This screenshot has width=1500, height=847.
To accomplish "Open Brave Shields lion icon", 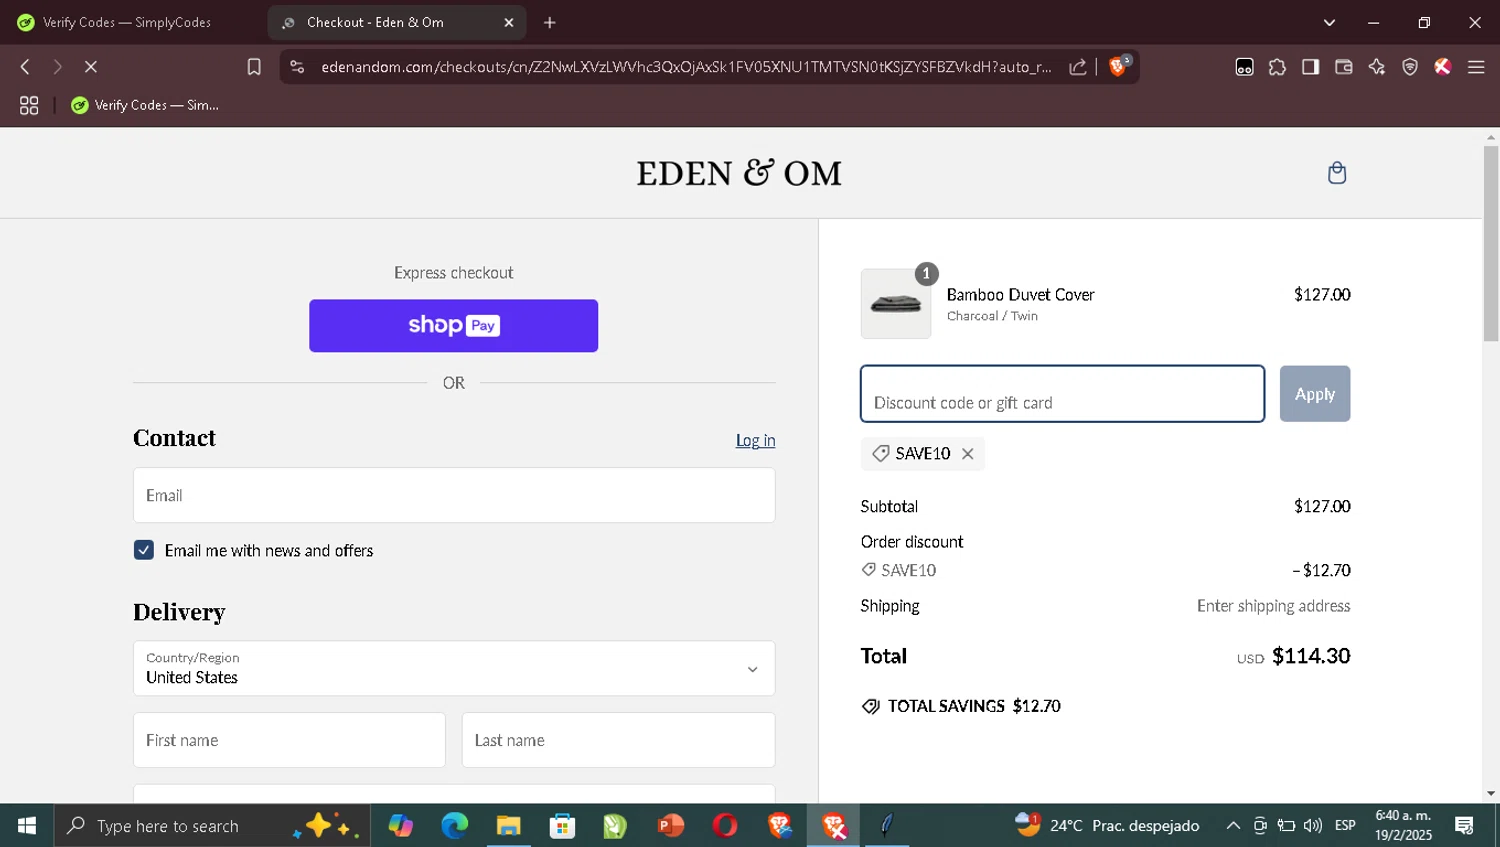I will (1118, 66).
